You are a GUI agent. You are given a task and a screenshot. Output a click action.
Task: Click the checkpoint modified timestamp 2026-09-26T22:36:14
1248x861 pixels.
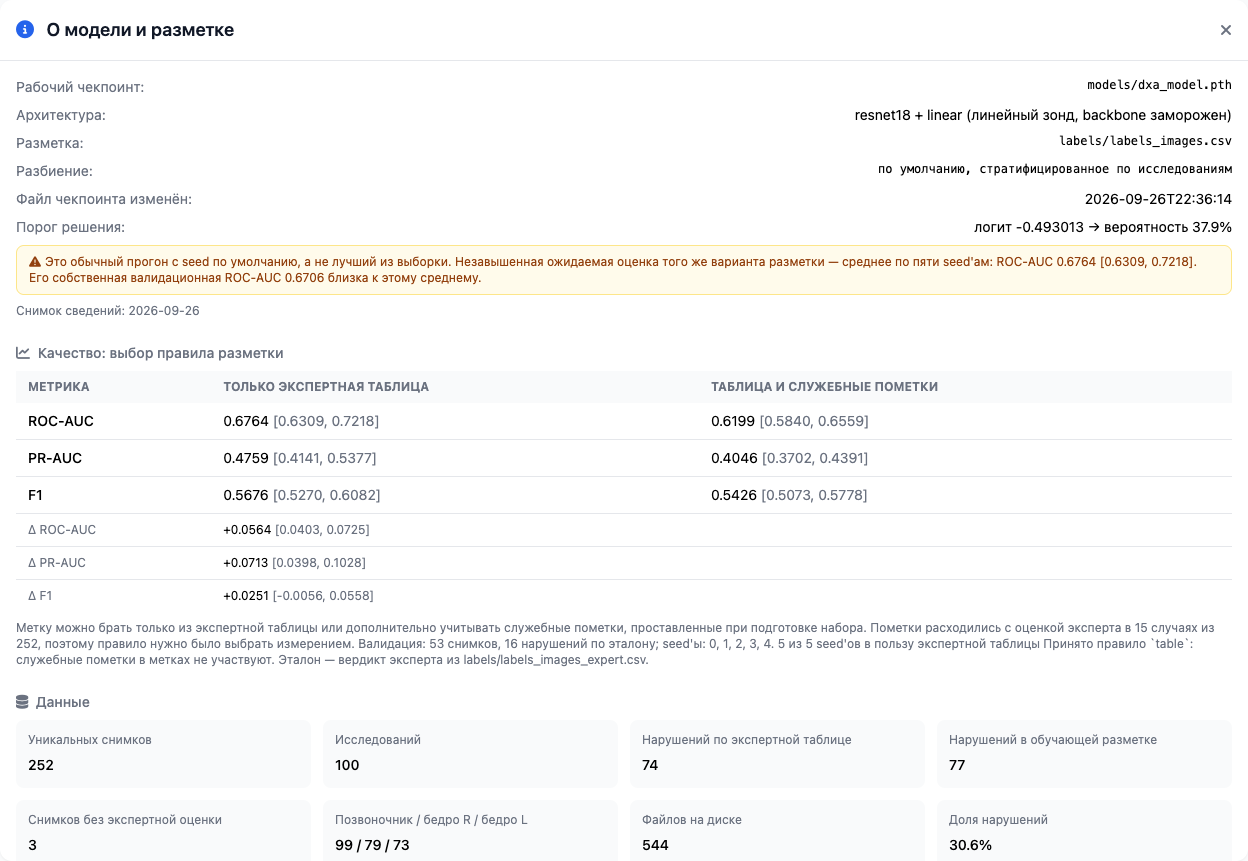(x=1158, y=199)
